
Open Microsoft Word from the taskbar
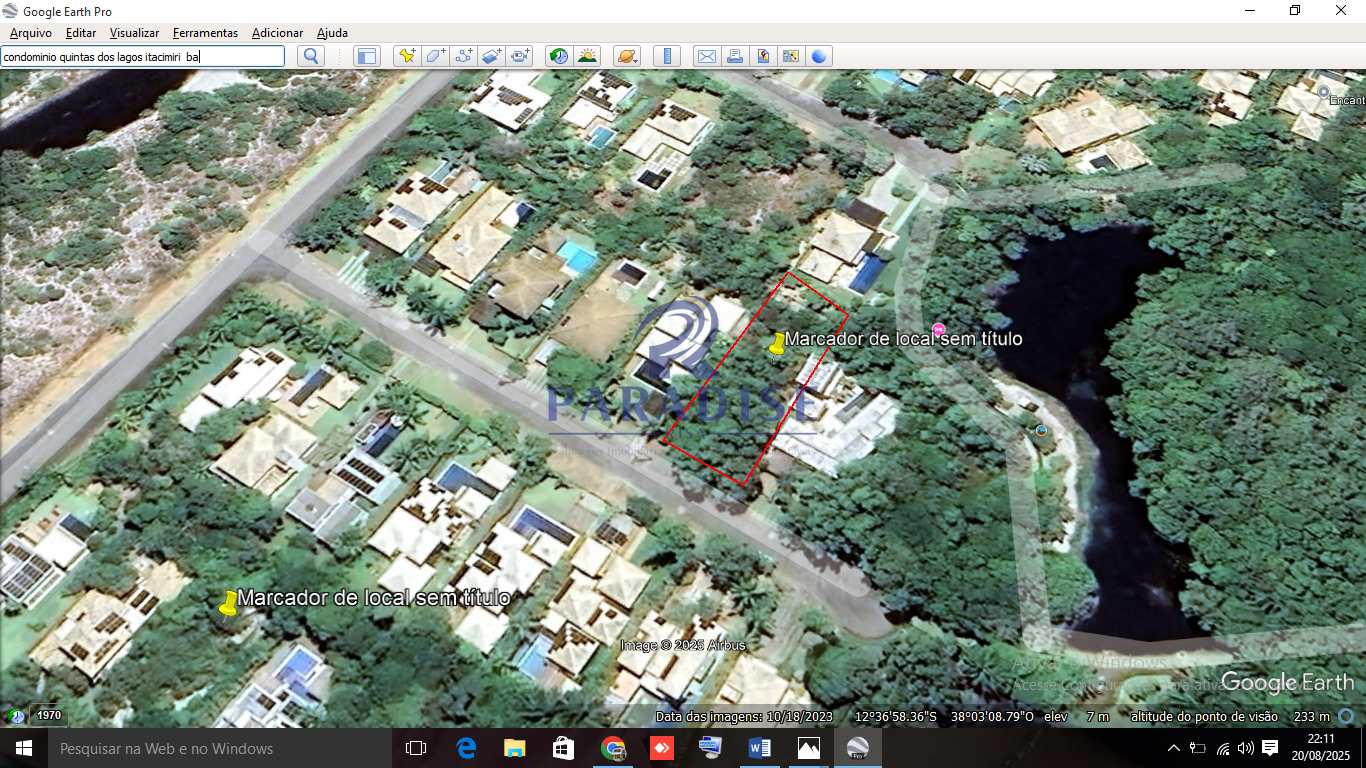(x=760, y=748)
